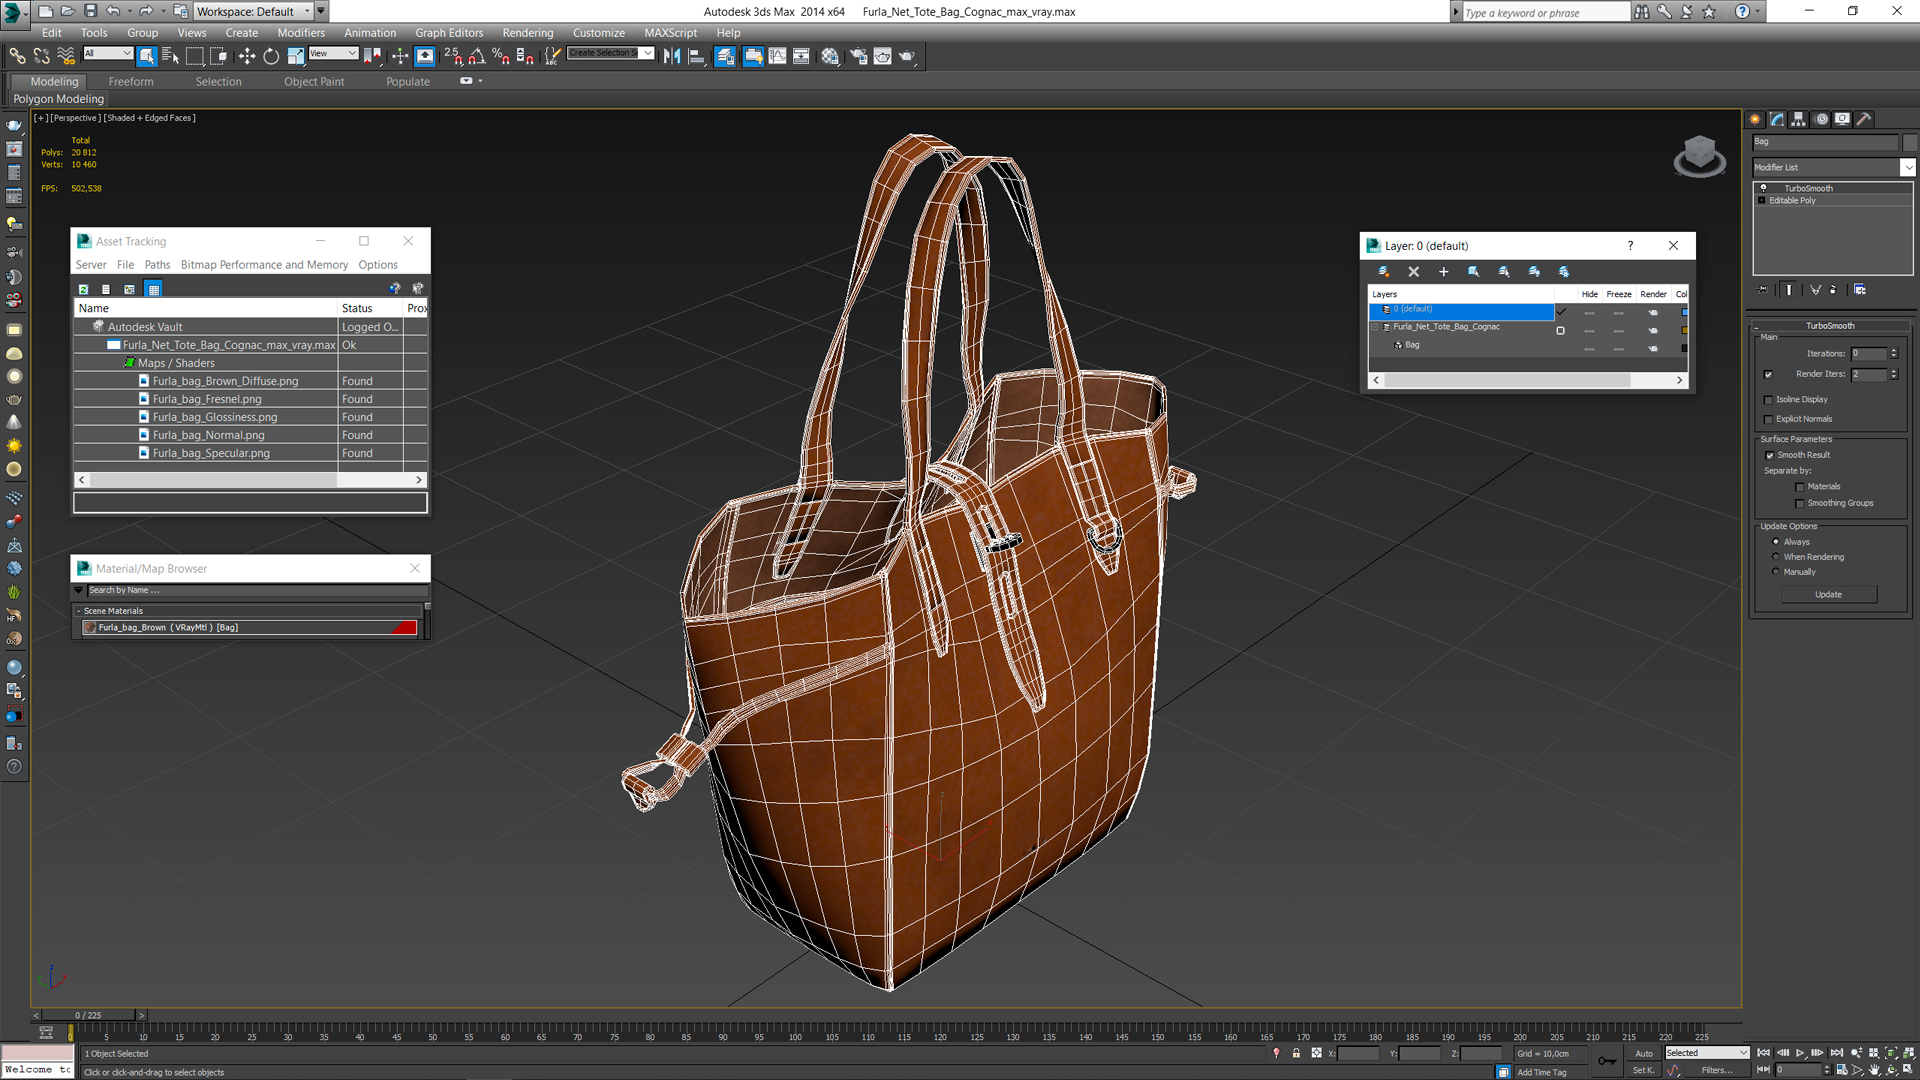The image size is (1920, 1080).
Task: Toggle the Smooth Result checkbox
Action: [x=1769, y=455]
